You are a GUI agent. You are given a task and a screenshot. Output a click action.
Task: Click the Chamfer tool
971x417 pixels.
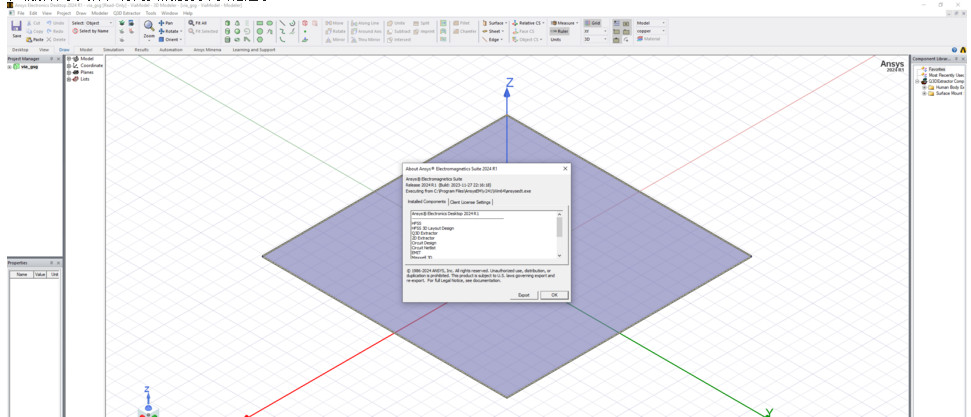(x=464, y=31)
